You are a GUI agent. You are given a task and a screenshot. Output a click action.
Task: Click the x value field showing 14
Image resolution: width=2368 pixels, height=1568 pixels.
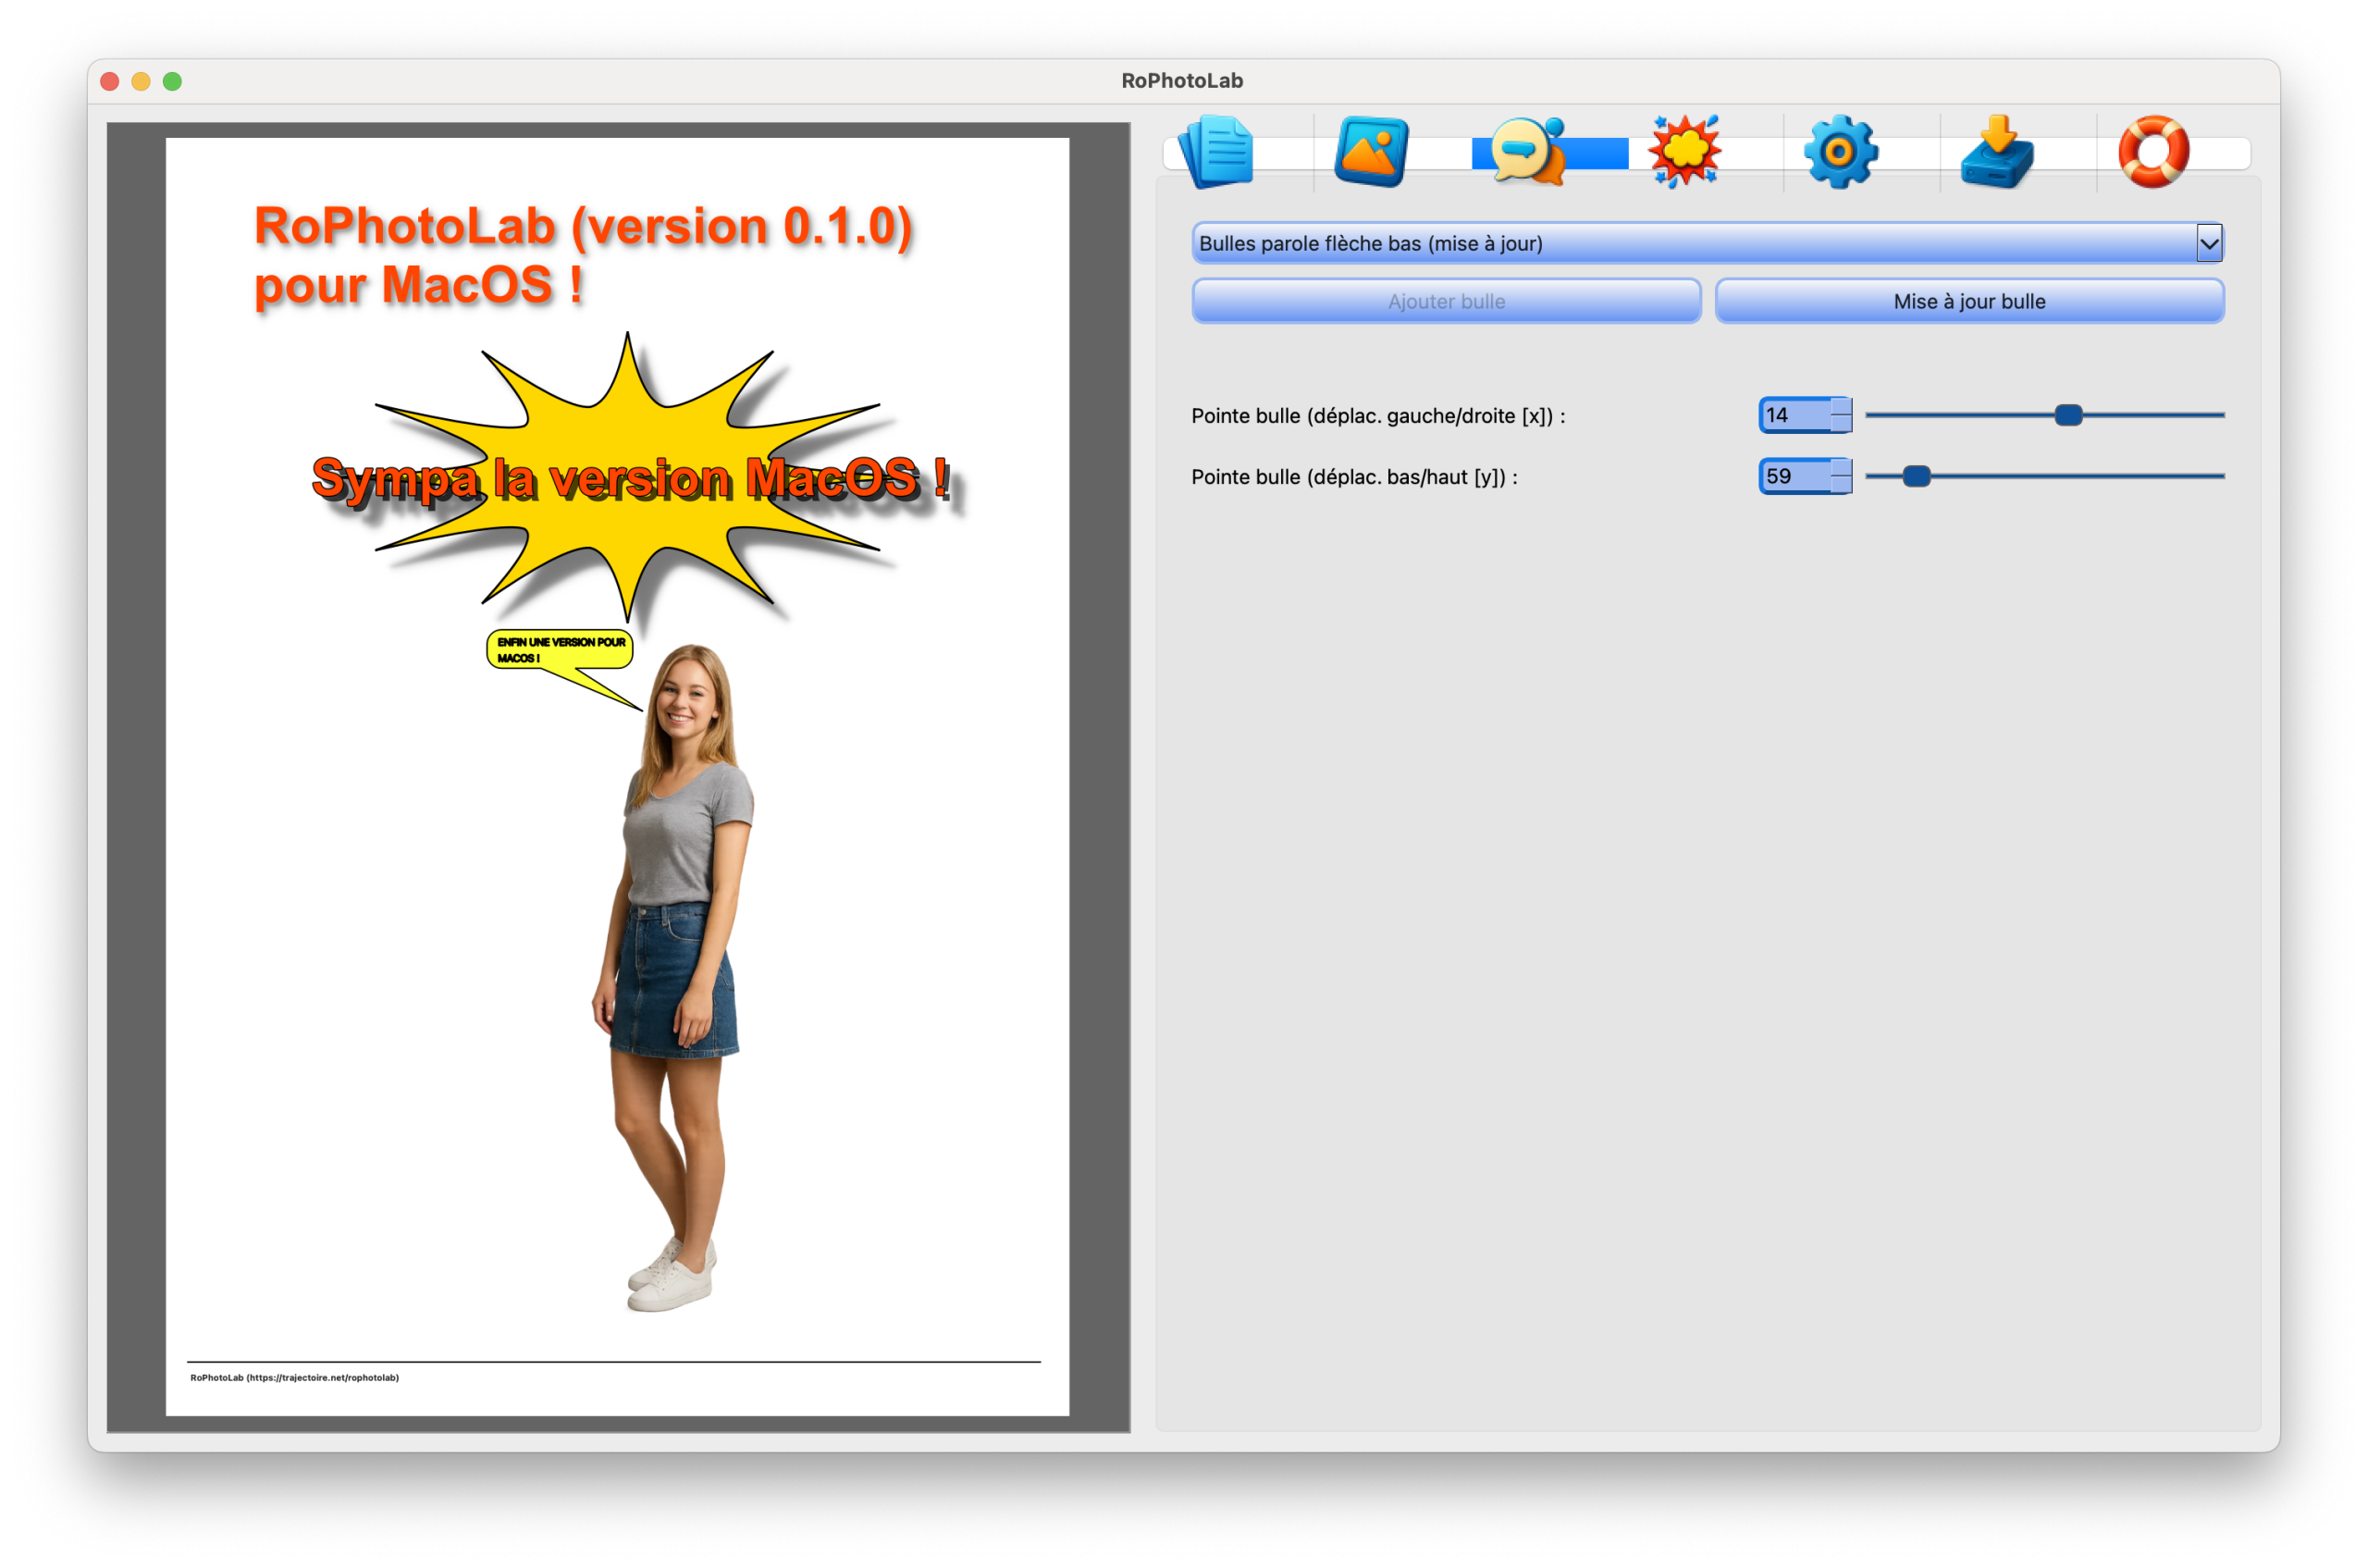coord(1794,415)
